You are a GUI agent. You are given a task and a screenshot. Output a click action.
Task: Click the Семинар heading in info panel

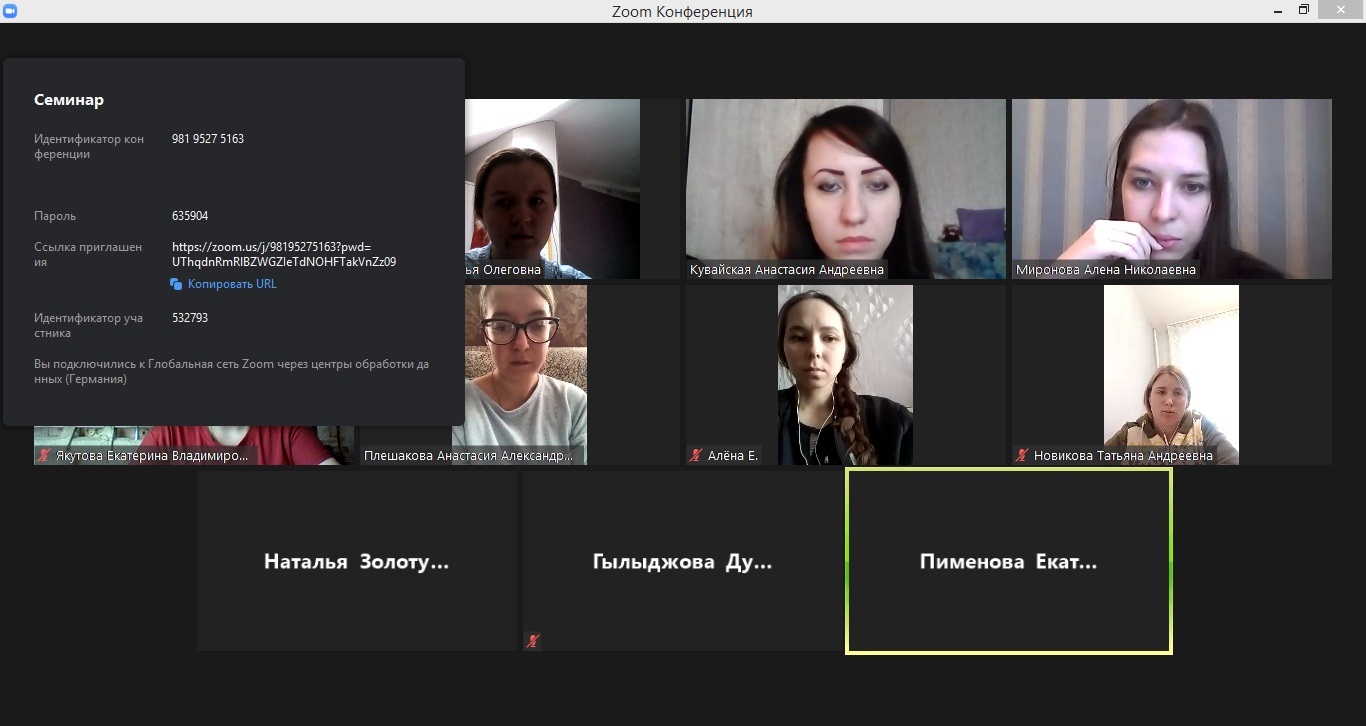click(69, 100)
